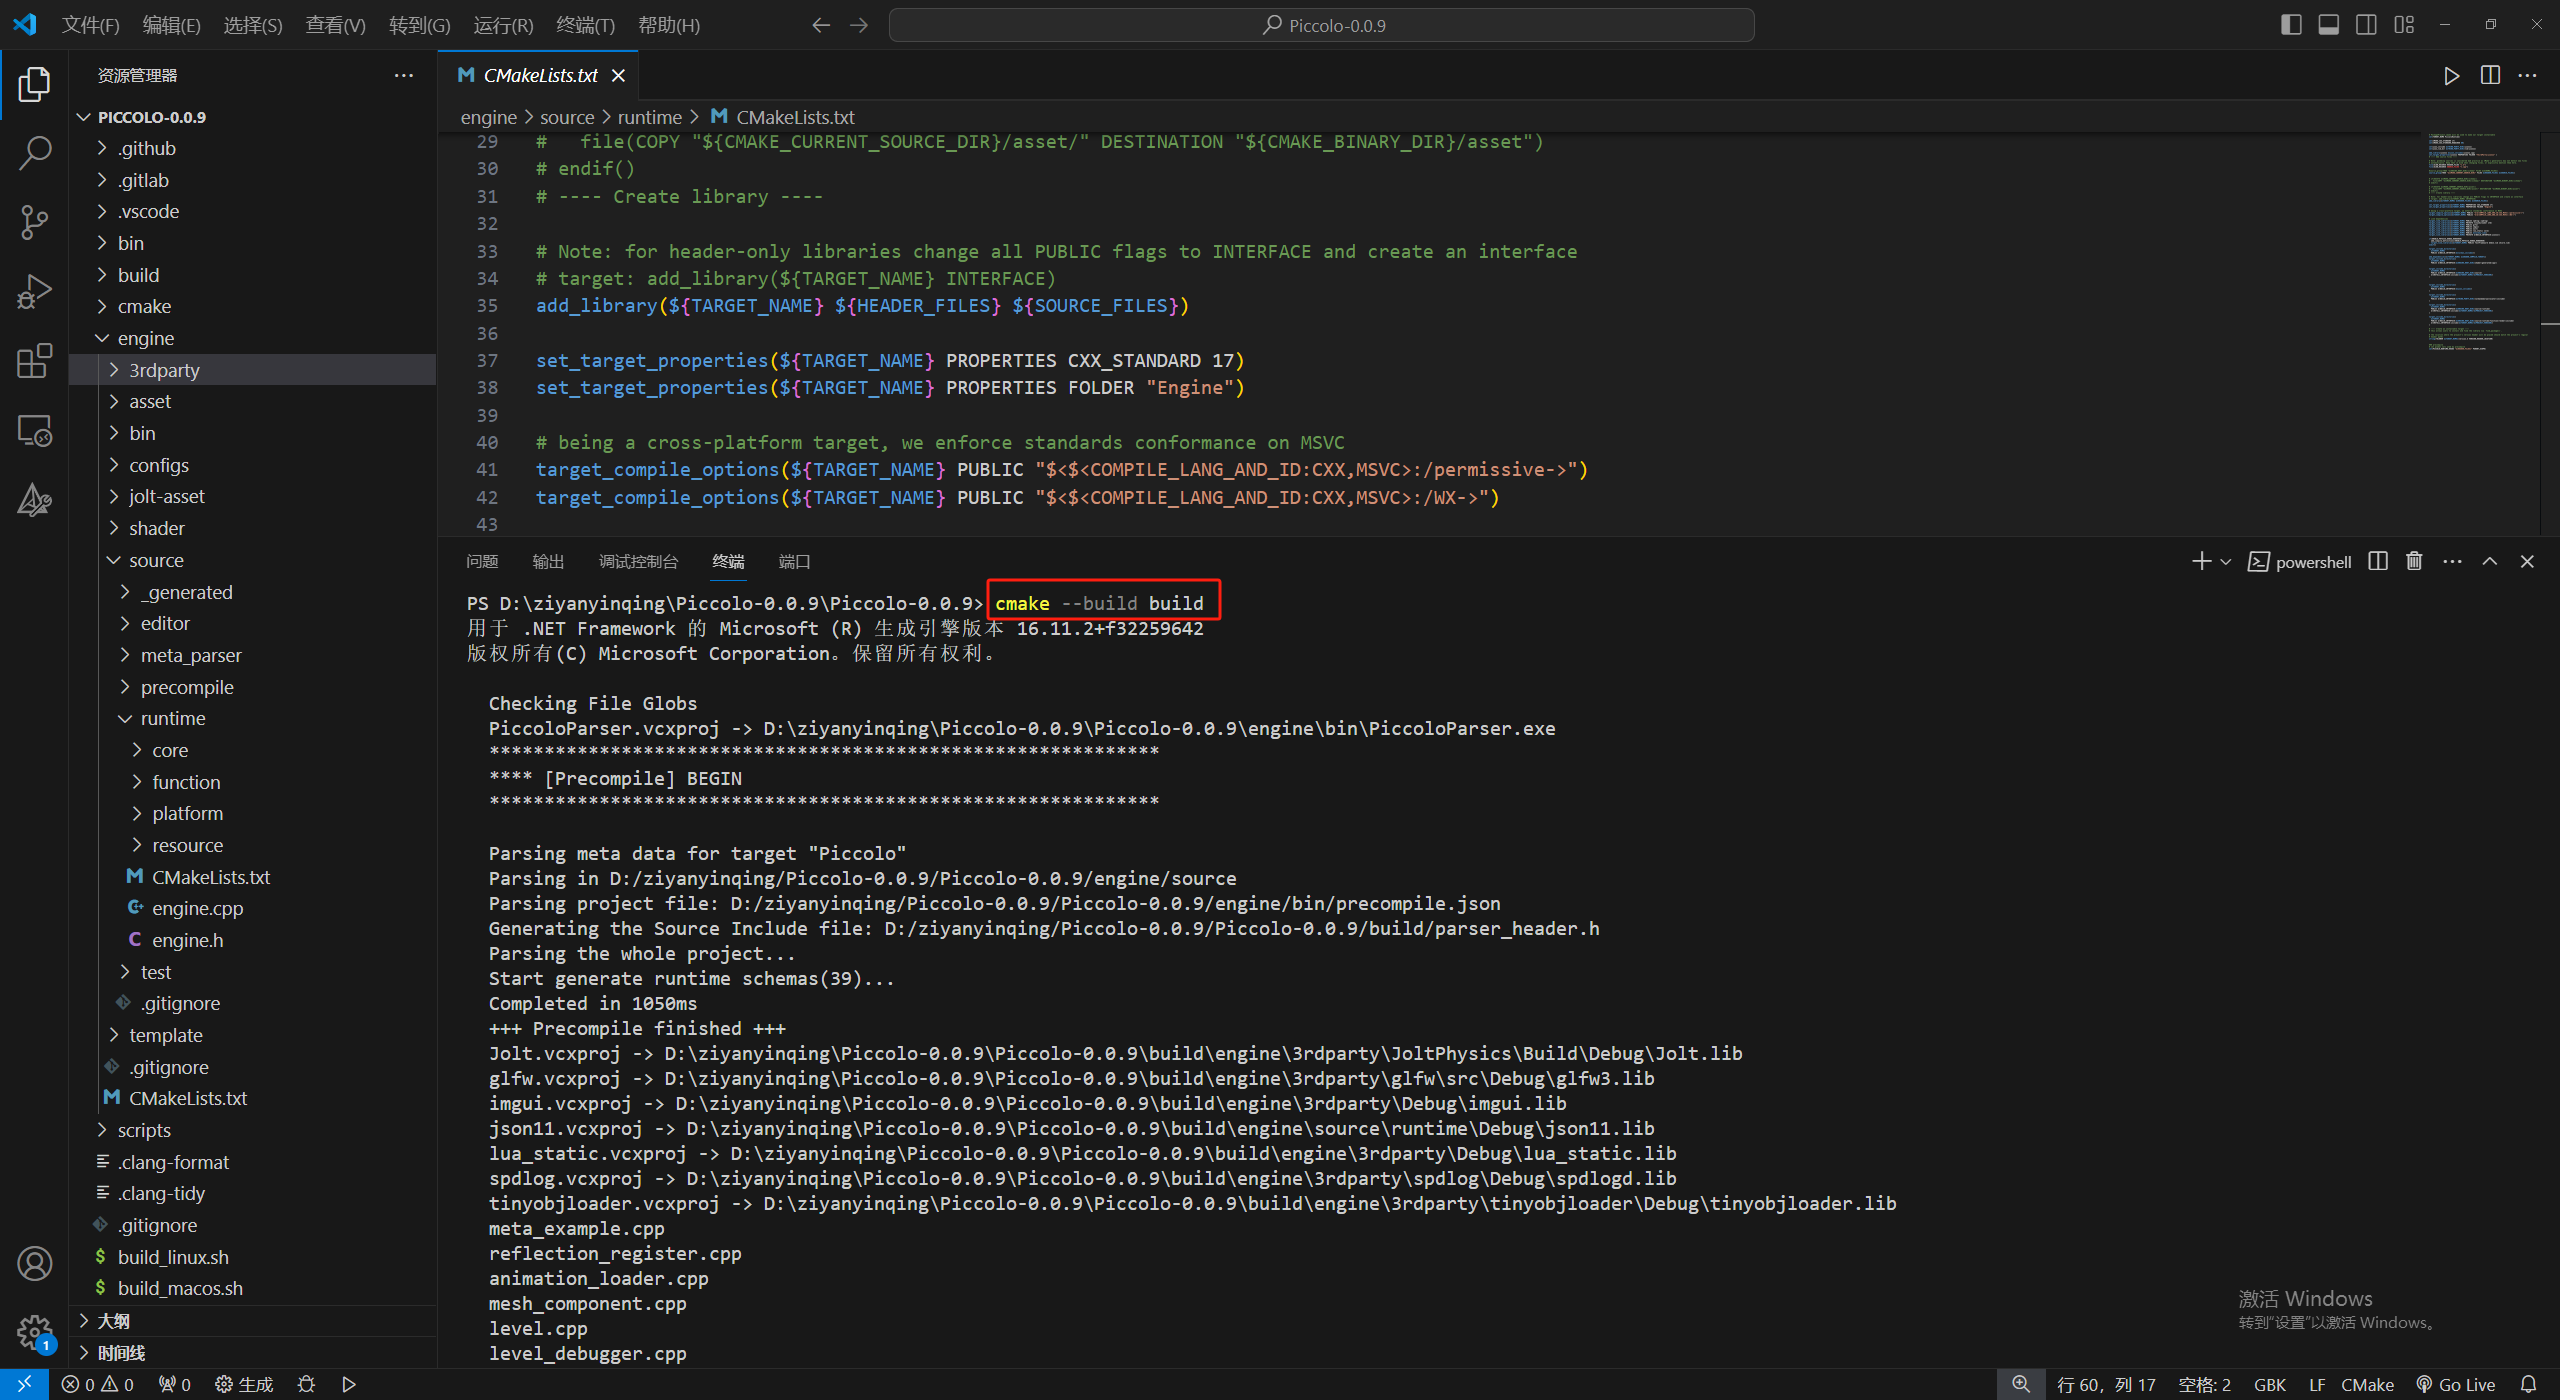The image size is (2560, 1400).
Task: Click the Piccolo-0.0.9 command center search box
Action: 1321,25
